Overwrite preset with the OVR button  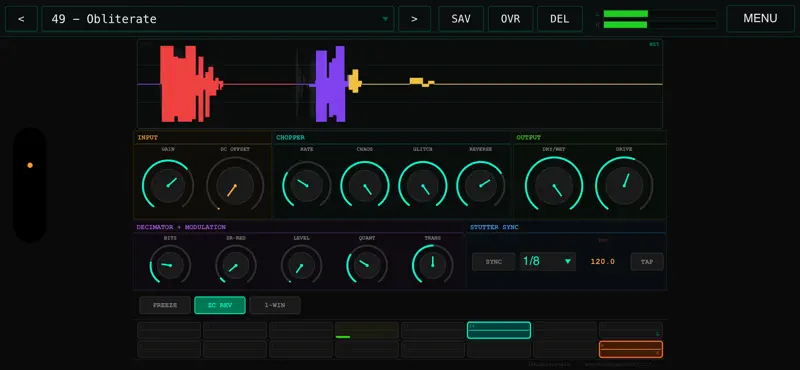click(510, 19)
